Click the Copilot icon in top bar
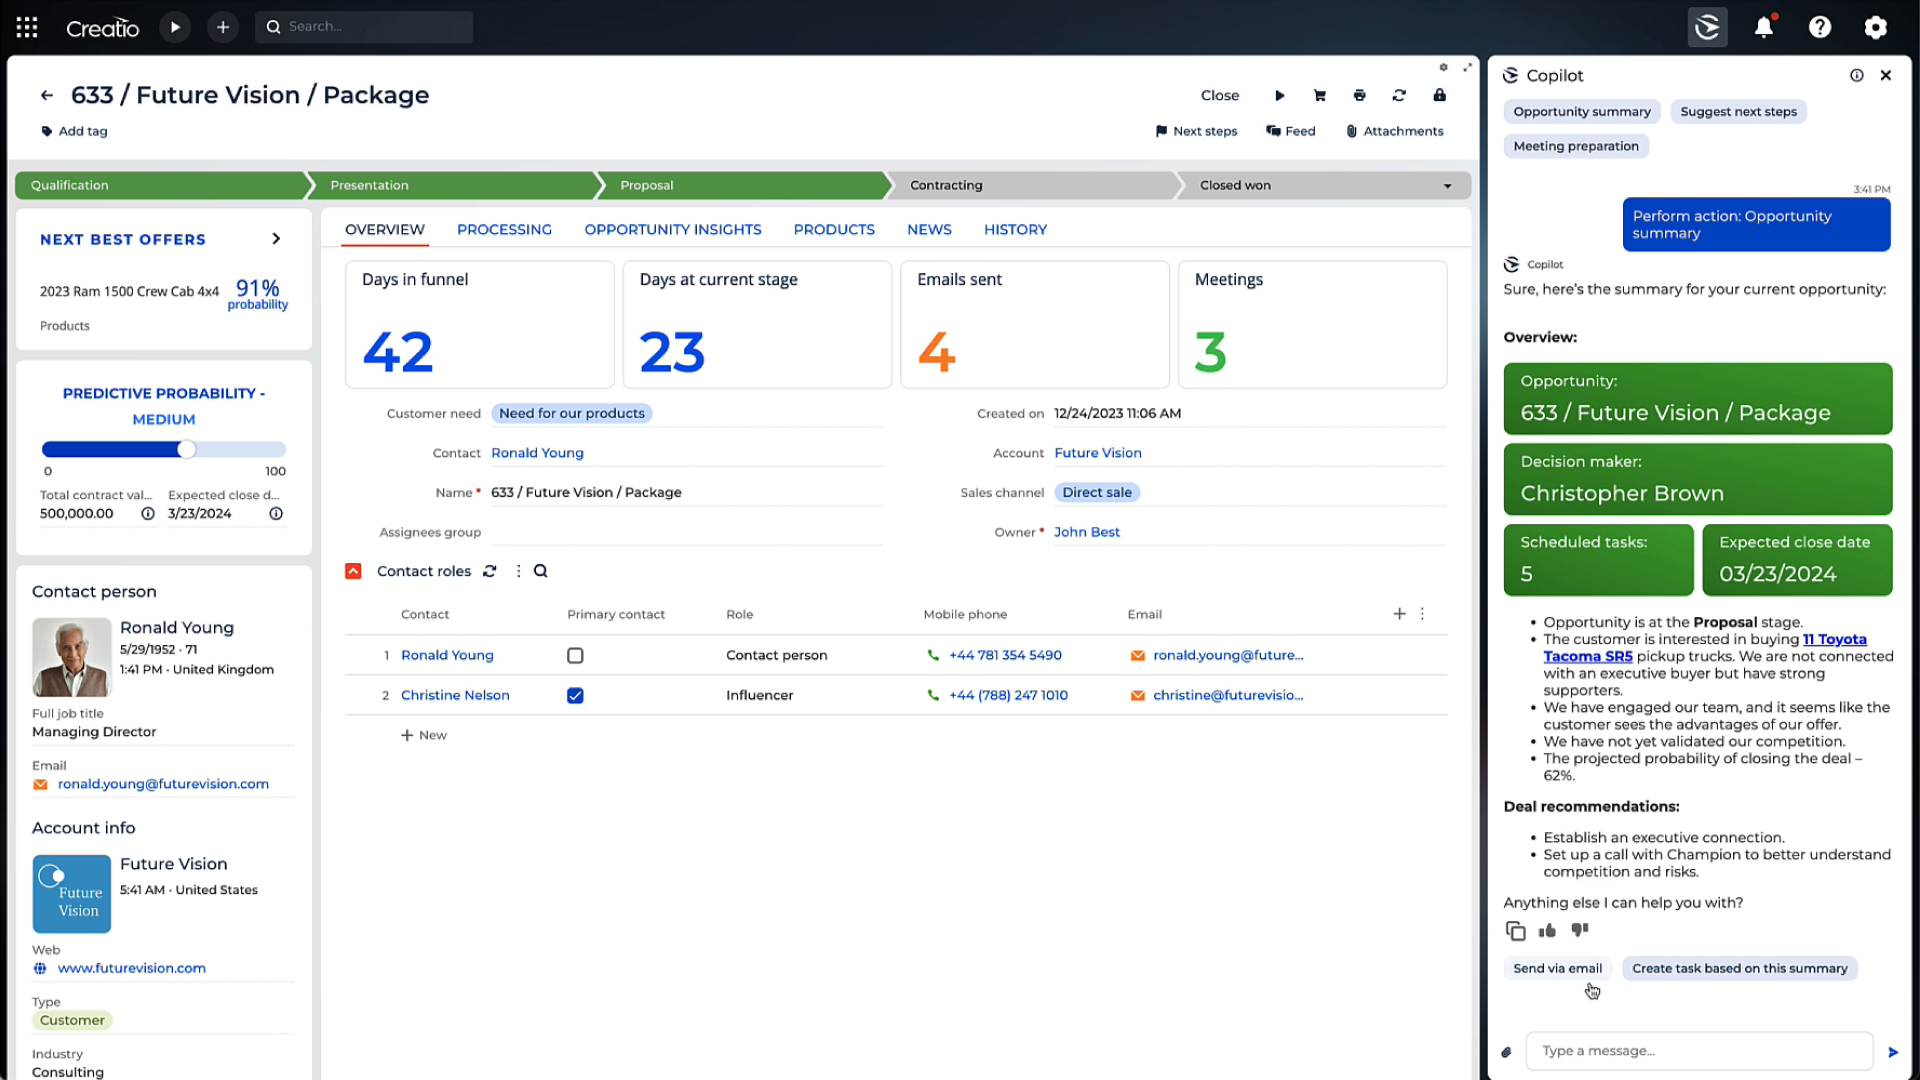The image size is (1920, 1080). click(x=1707, y=27)
